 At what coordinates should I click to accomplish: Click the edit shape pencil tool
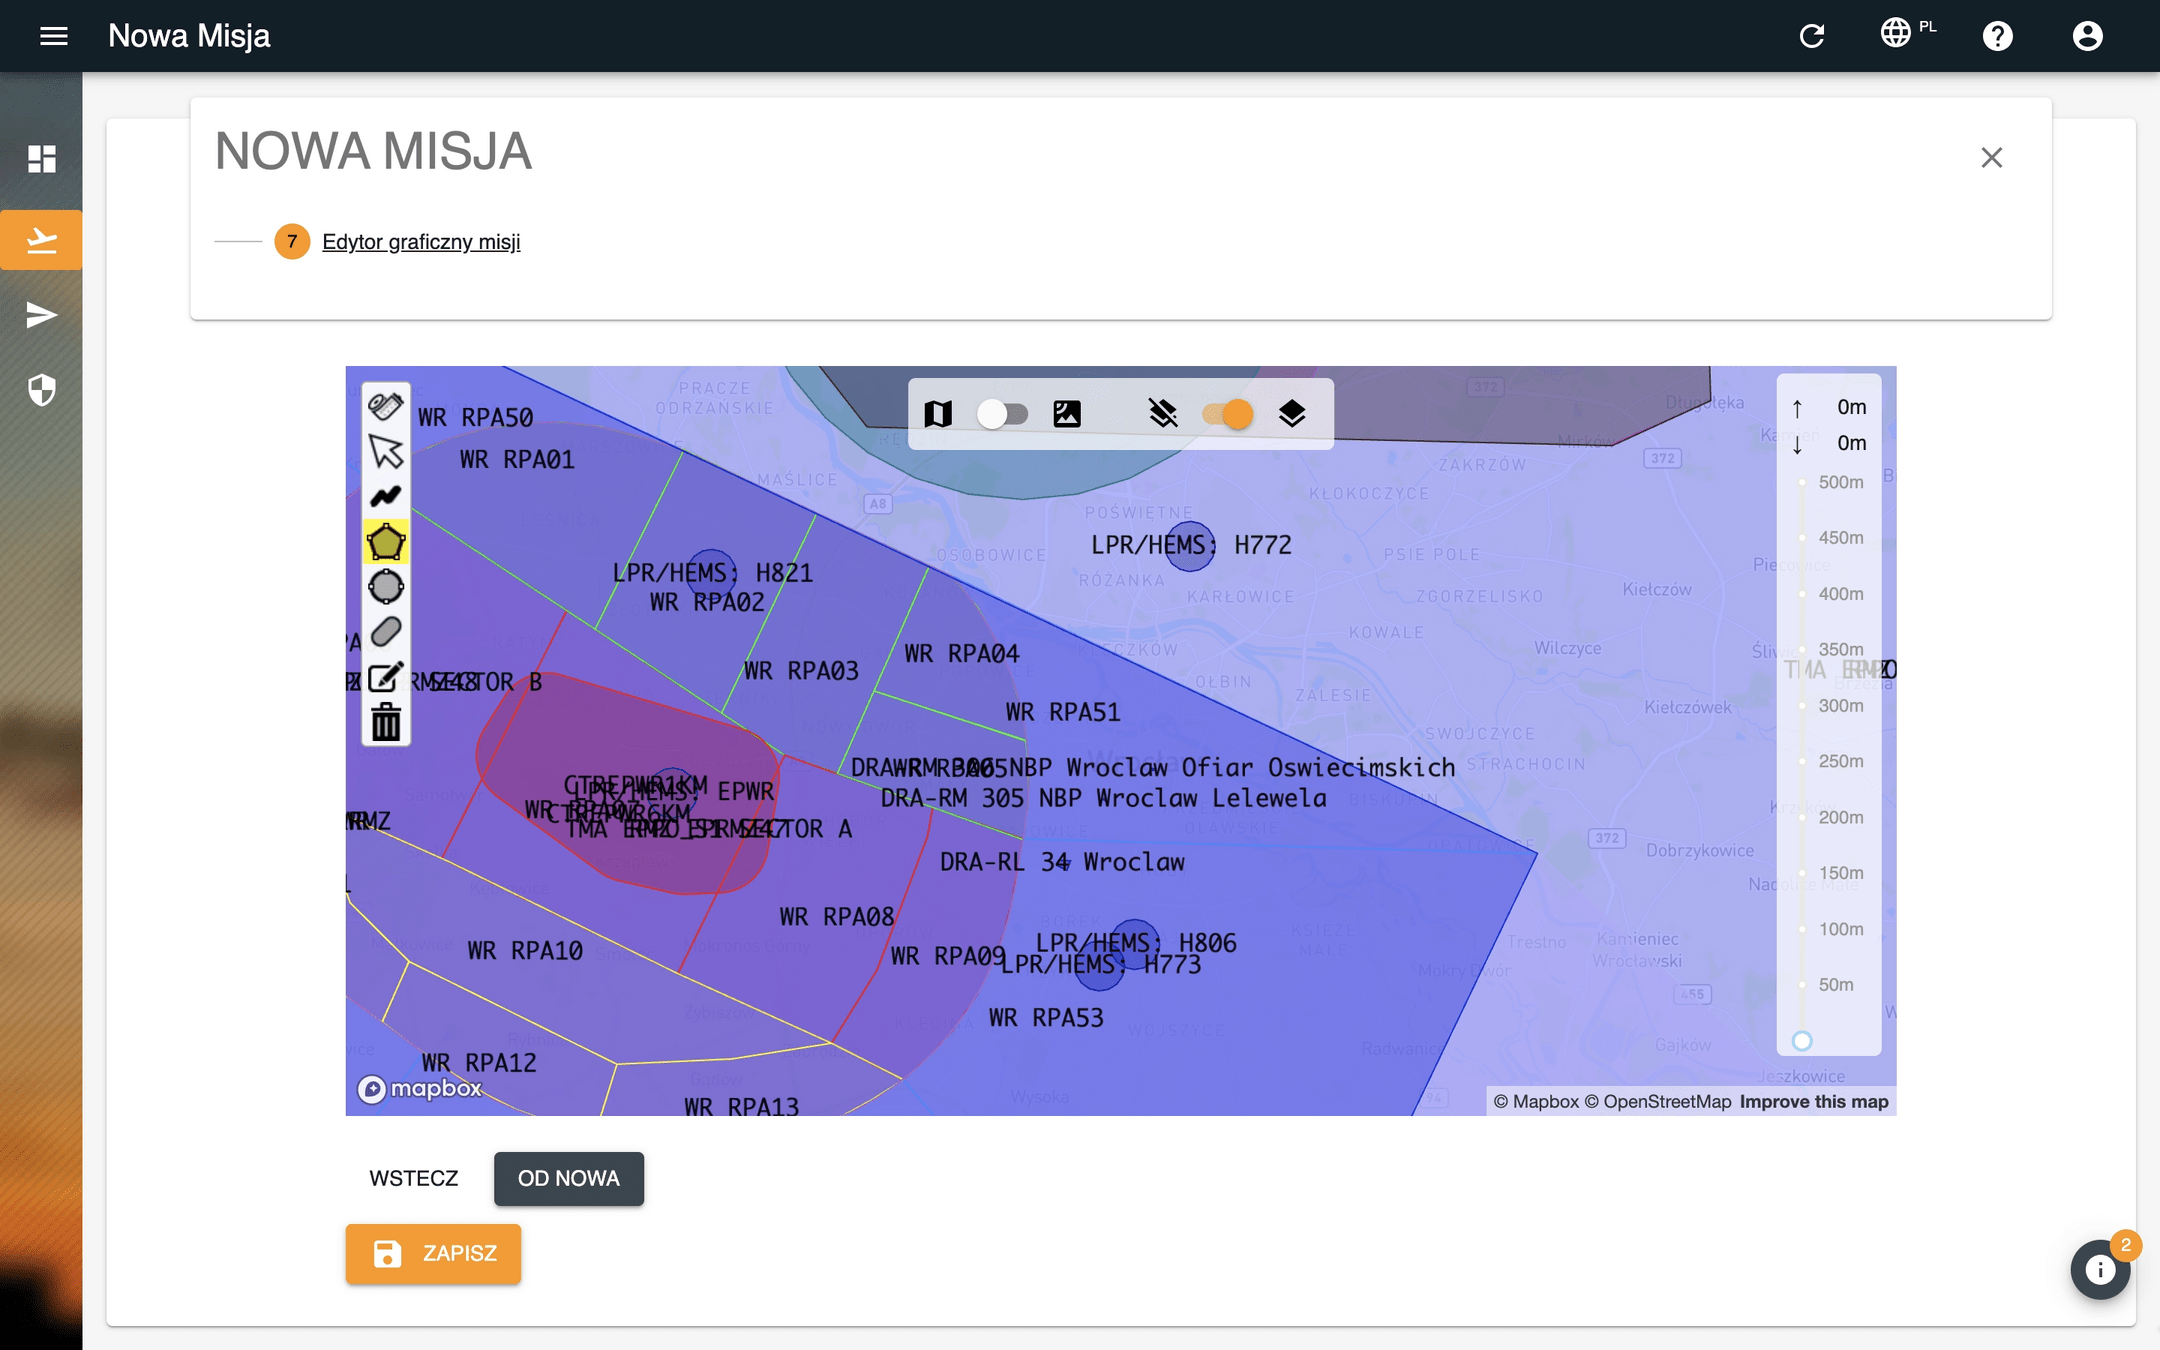tap(386, 678)
